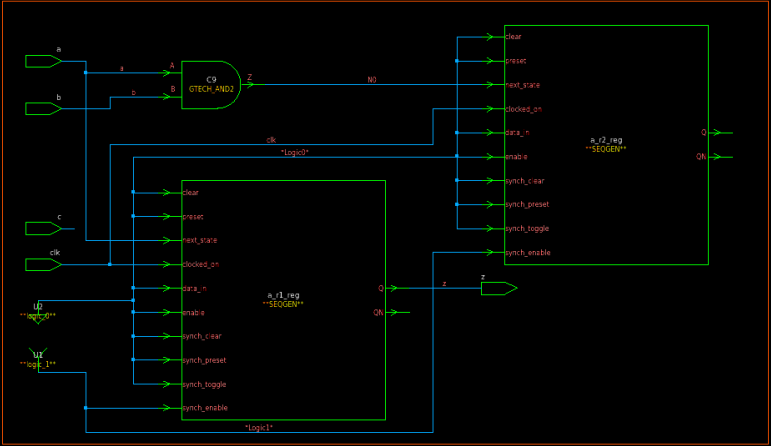Select a_r1_reg preset pin
Viewport: 771px width, 446px height.
193,216
